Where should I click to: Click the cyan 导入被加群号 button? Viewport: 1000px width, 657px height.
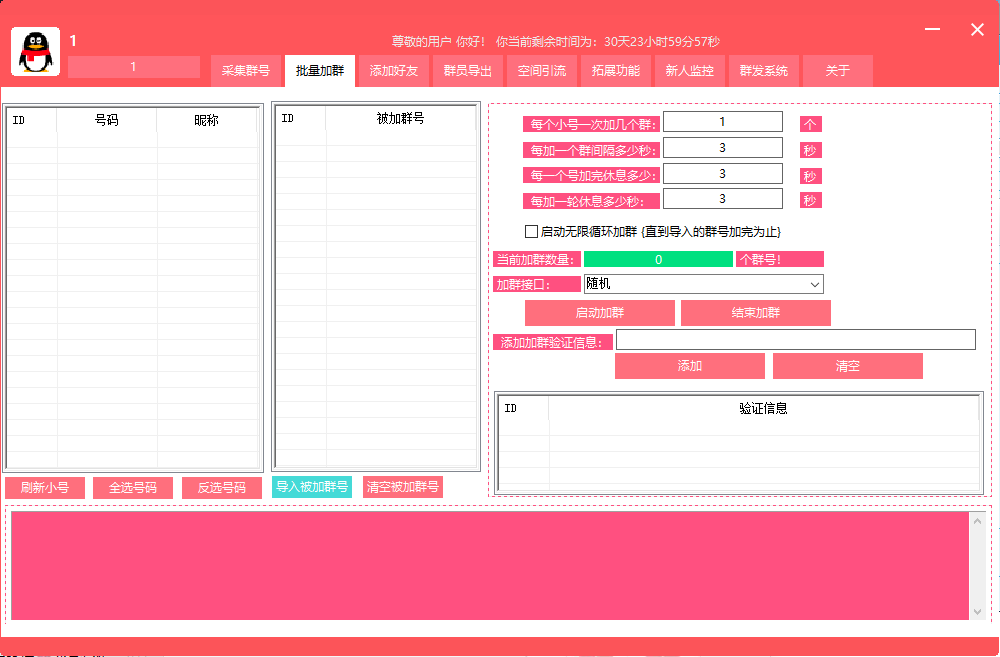coord(312,487)
